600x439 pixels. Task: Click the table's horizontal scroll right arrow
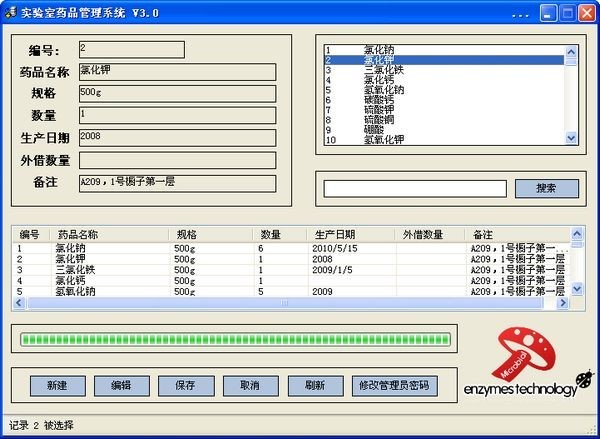tap(562, 303)
